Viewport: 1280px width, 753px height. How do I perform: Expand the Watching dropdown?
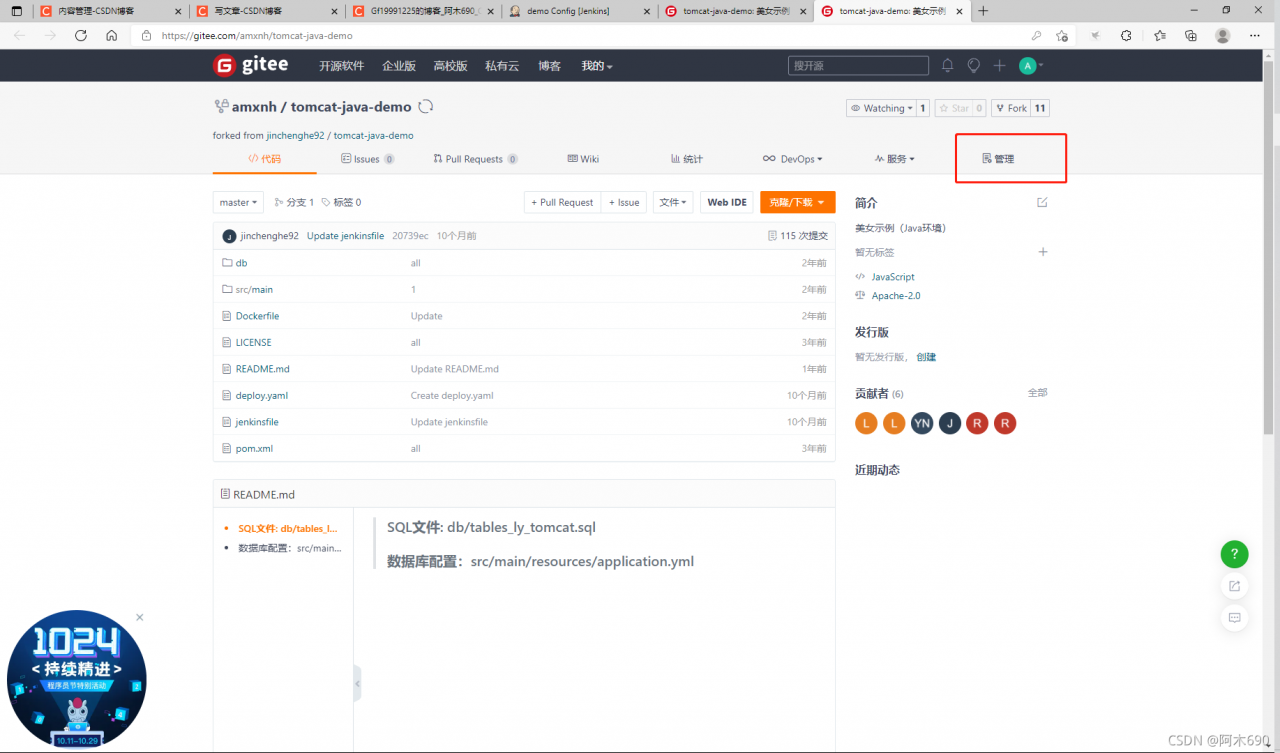coord(881,108)
